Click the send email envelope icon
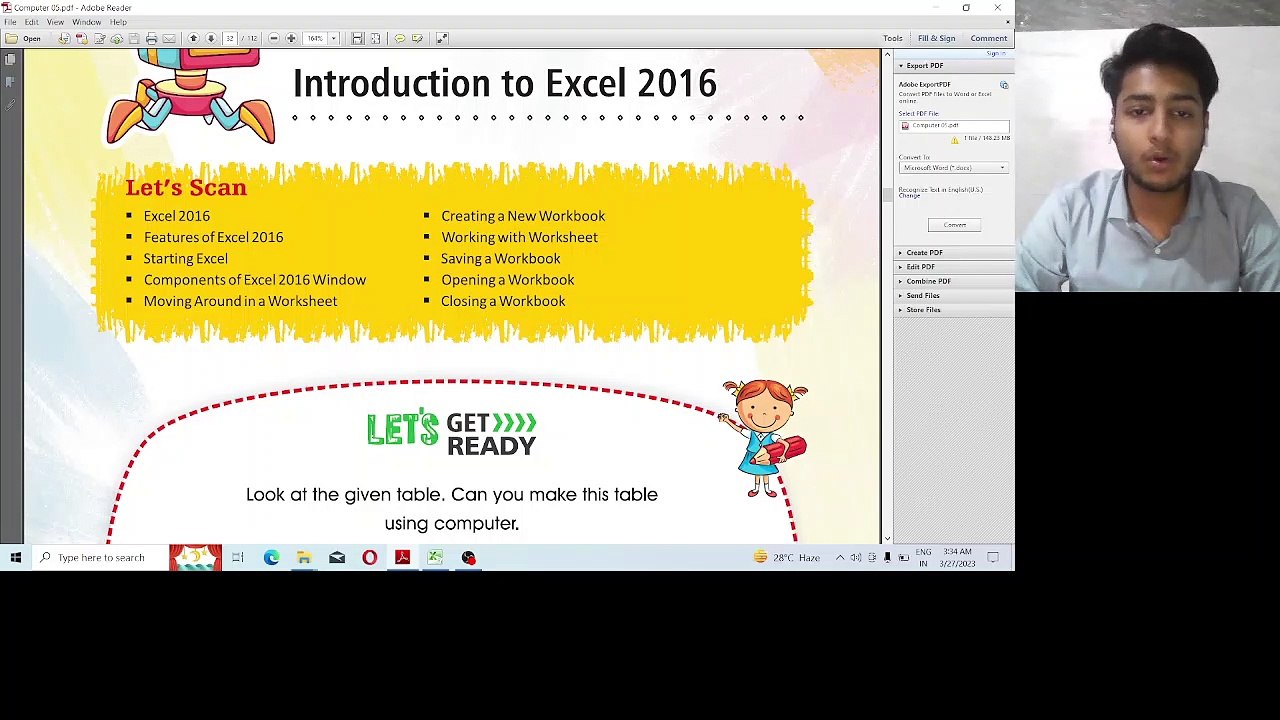 [169, 38]
